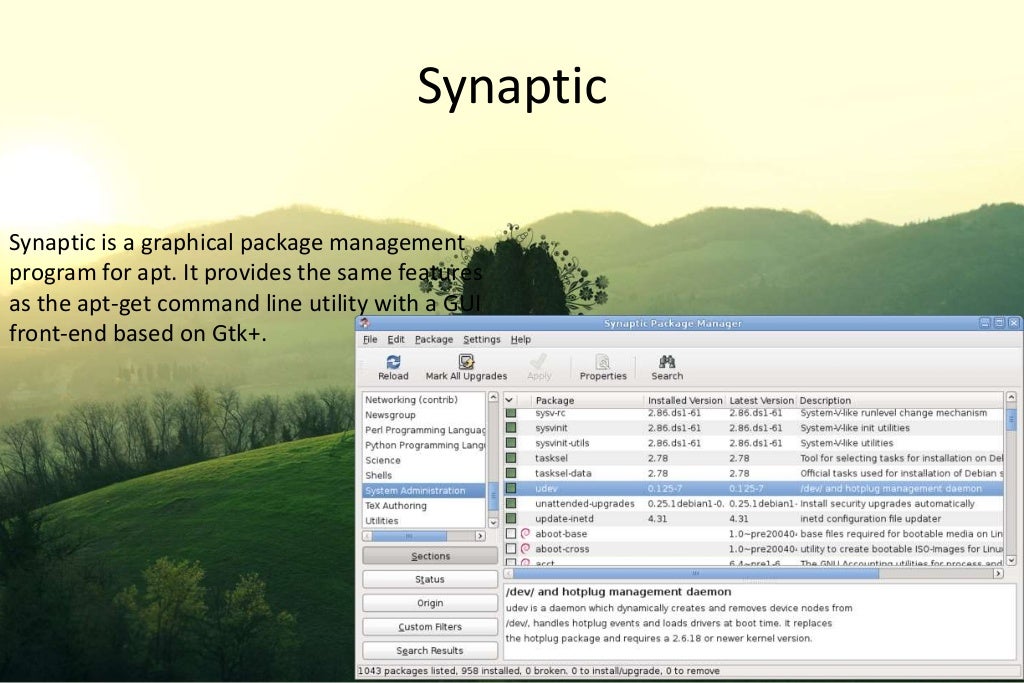Close the Synaptic Package Manager window
Image resolution: width=1024 pixels, height=683 pixels.
(1014, 323)
